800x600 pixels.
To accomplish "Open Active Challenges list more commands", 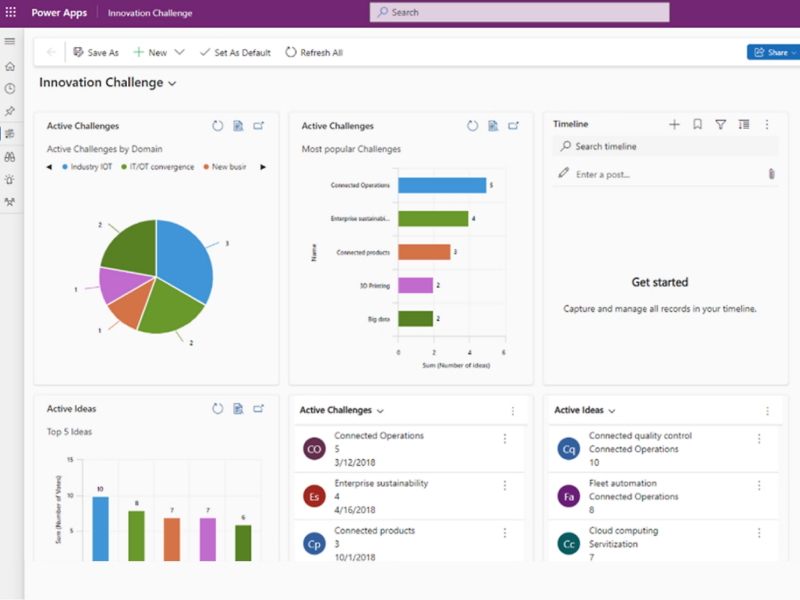I will coord(513,411).
